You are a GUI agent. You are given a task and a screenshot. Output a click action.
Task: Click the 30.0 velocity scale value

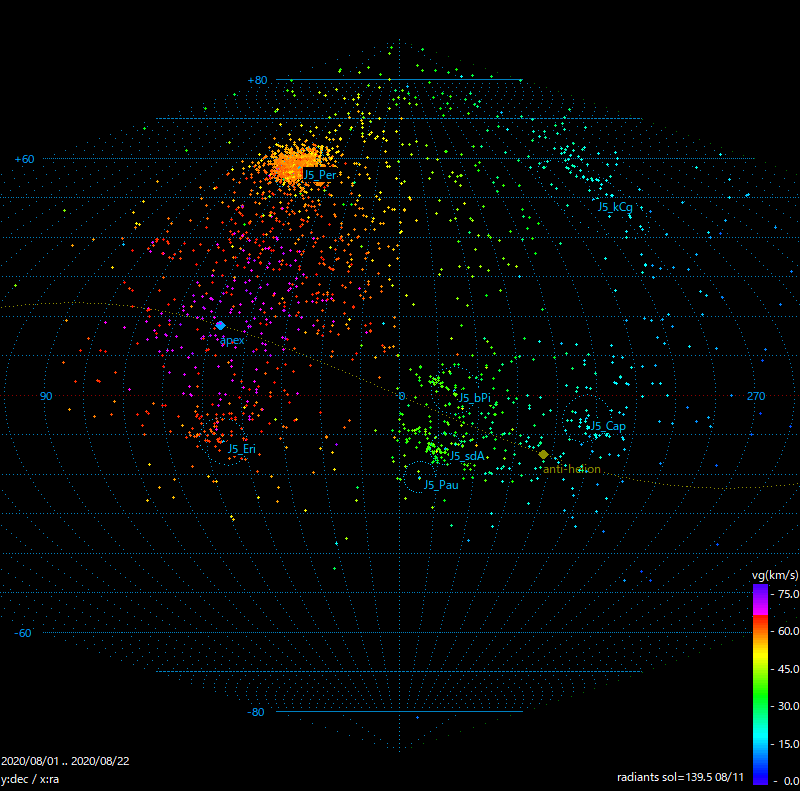pos(788,706)
